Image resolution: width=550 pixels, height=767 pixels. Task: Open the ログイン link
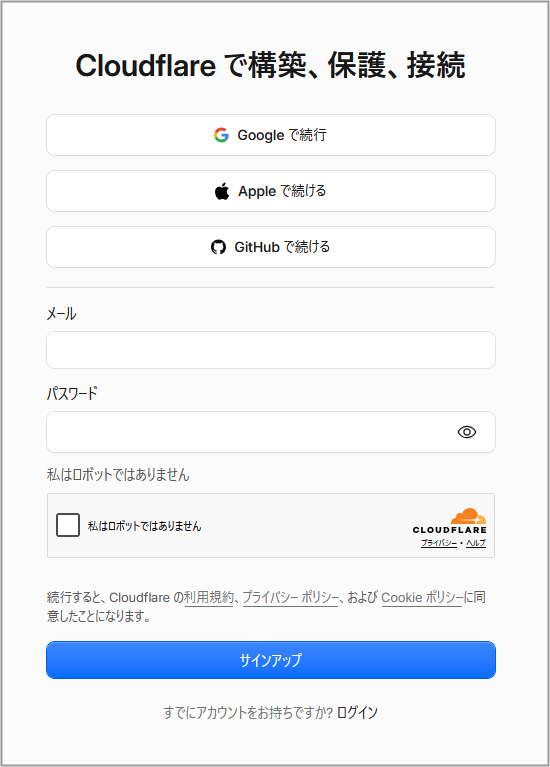point(357,713)
